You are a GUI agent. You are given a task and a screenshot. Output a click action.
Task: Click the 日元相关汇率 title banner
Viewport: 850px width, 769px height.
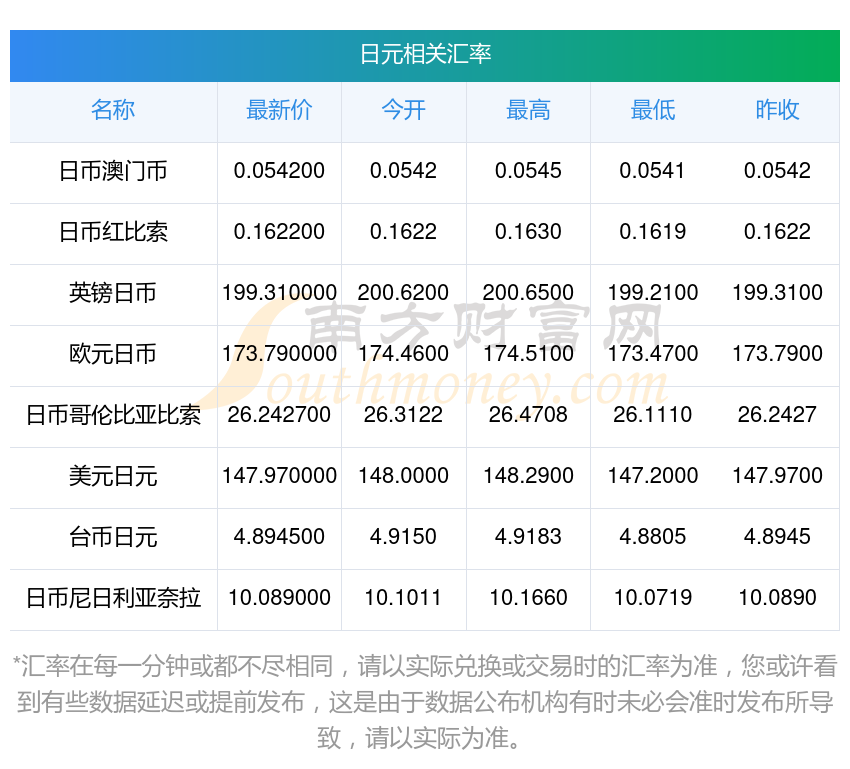[x=425, y=55]
